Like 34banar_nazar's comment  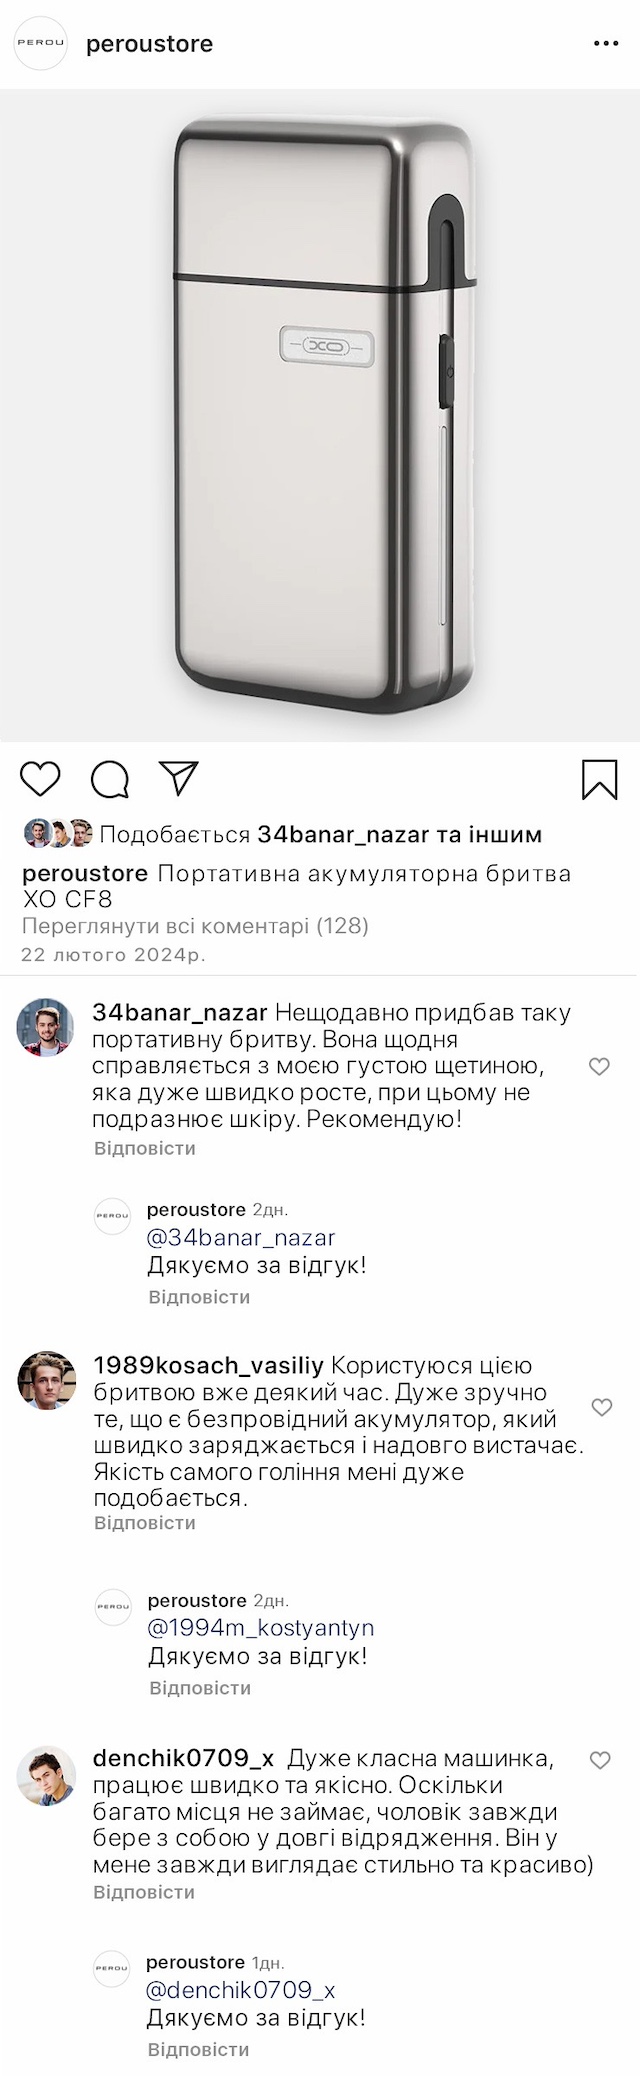point(599,1067)
